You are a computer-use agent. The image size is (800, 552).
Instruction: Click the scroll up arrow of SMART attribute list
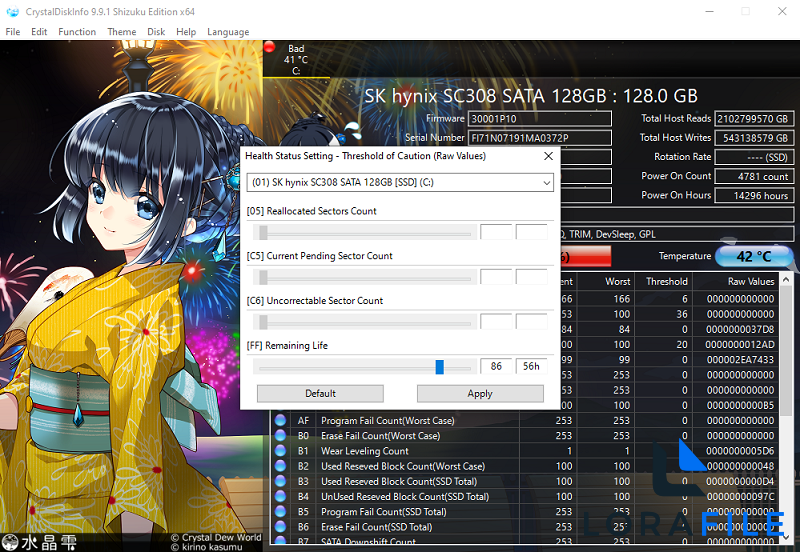pyautogui.click(x=786, y=280)
